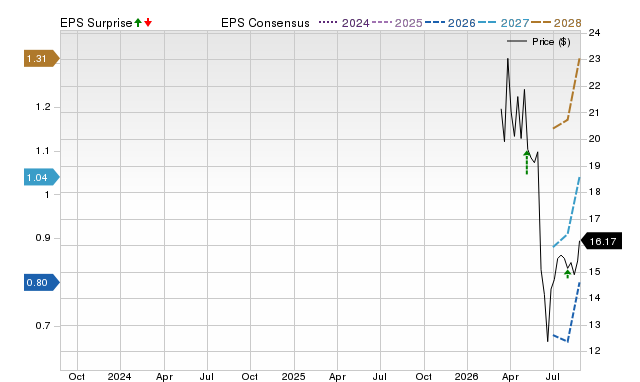This screenshot has width=640, height=382.
Task: Click the 0.7 left axis label
Action: tap(43, 326)
